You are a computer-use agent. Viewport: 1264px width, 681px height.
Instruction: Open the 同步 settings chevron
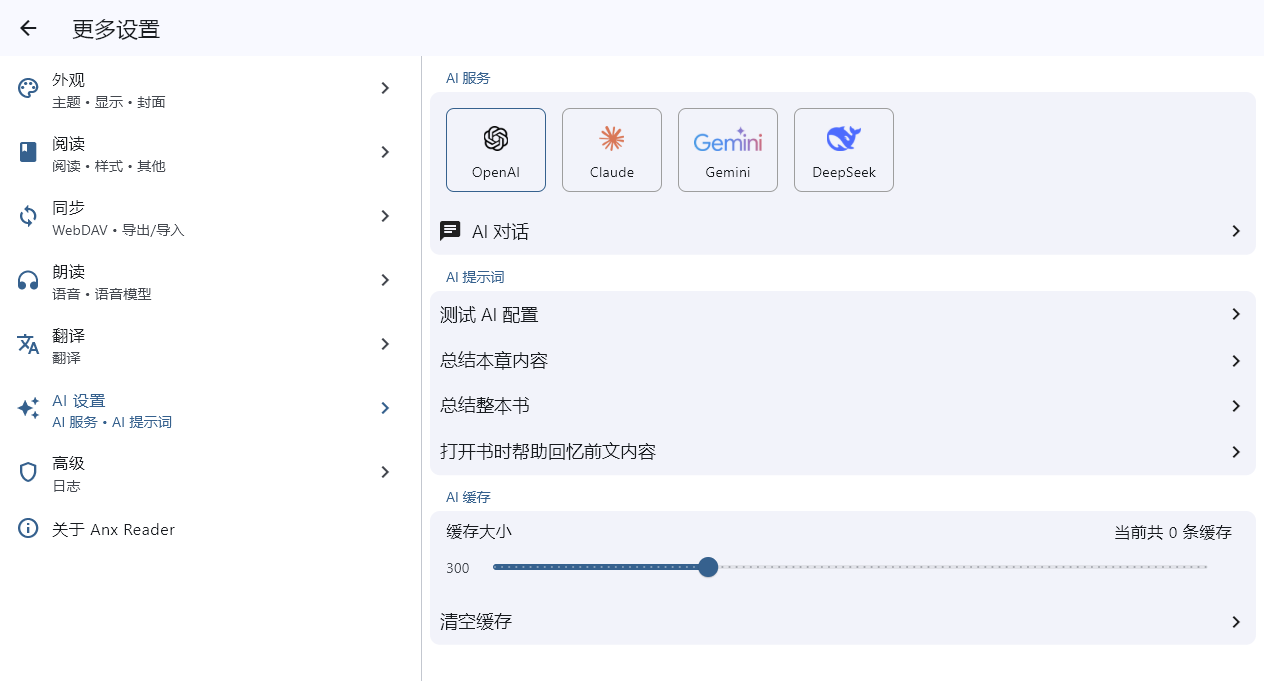[x=385, y=216]
